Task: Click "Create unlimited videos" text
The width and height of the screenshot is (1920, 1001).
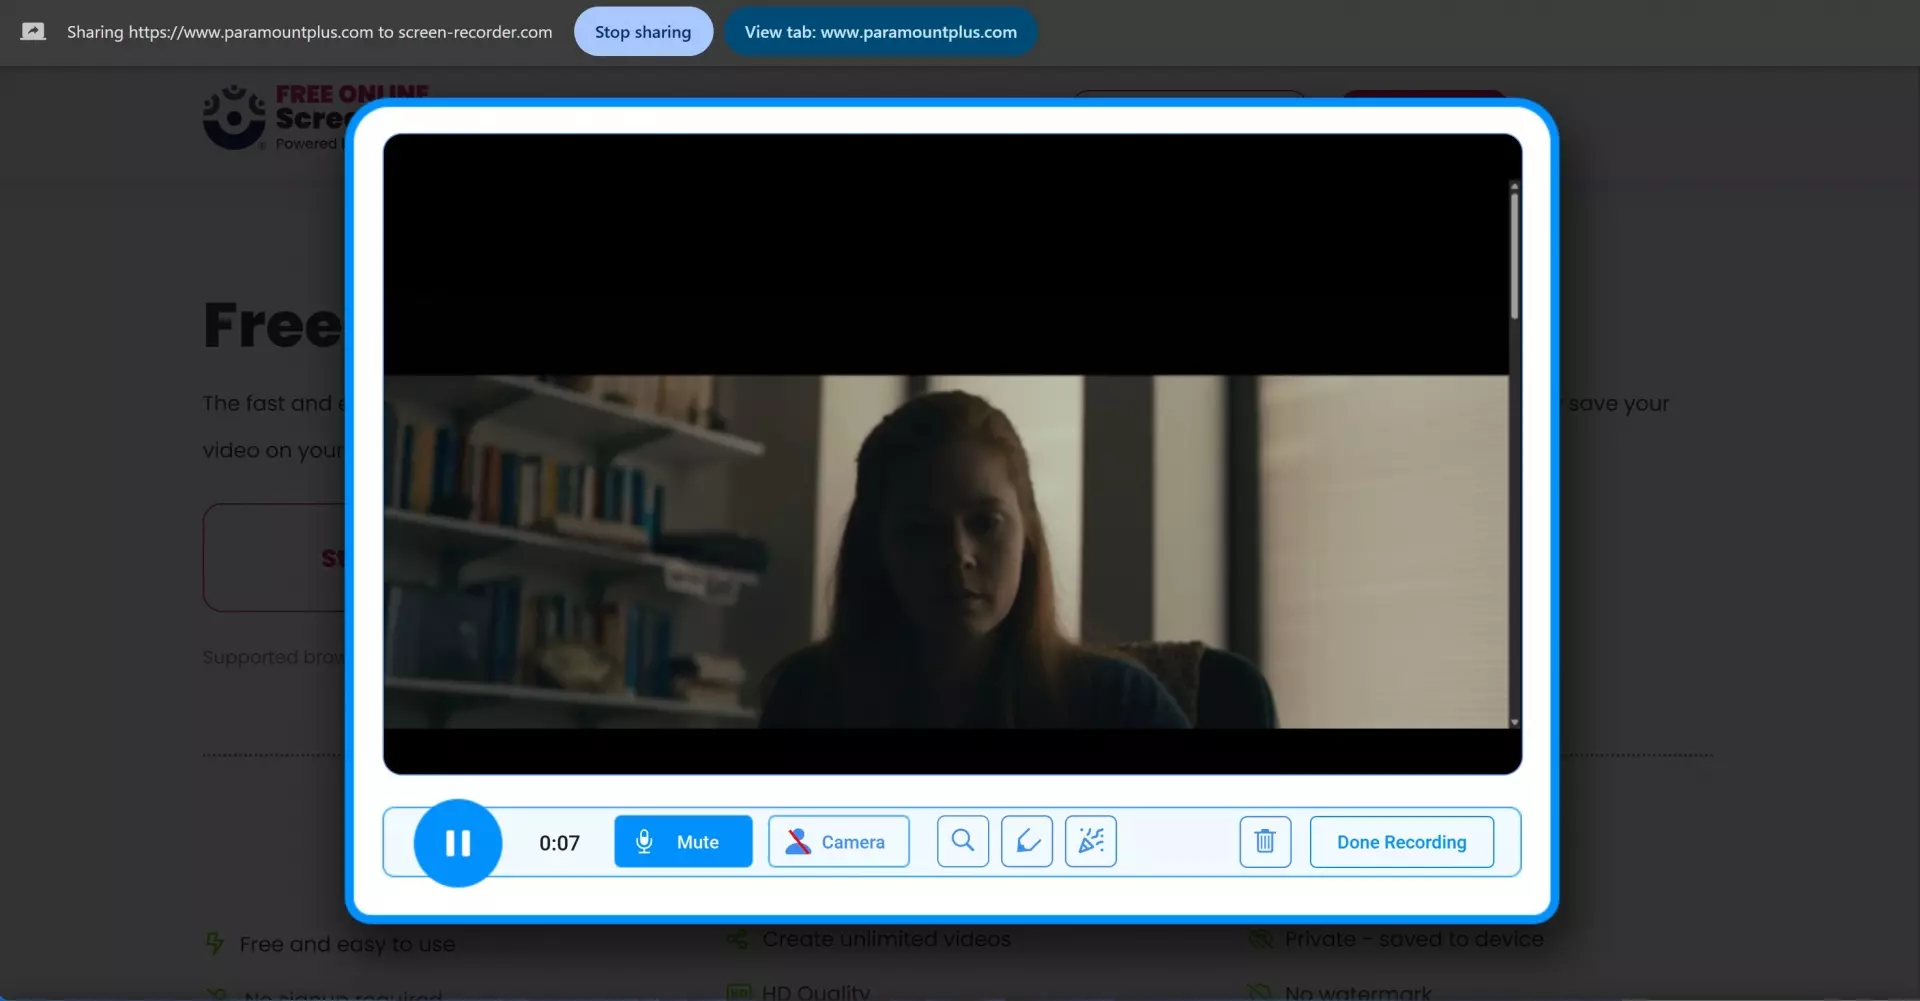Action: point(886,939)
